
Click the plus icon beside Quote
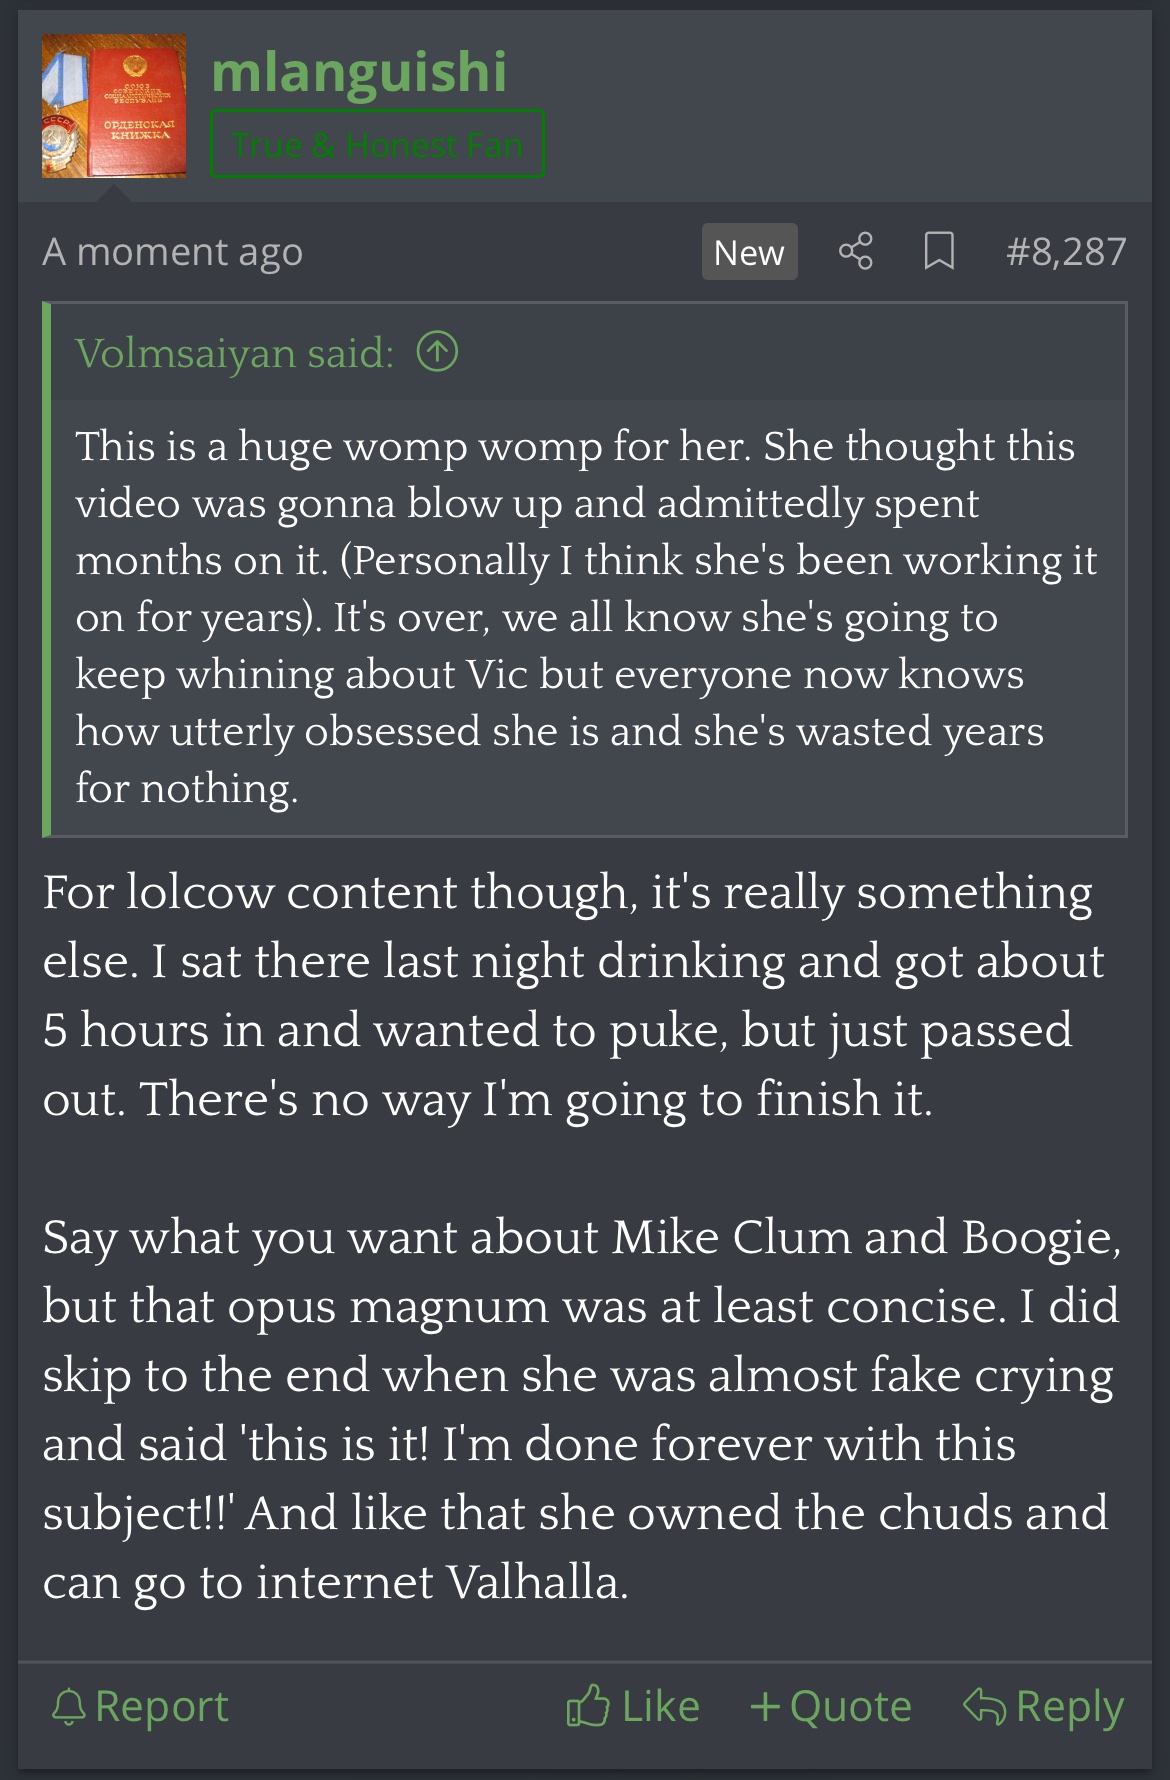click(x=765, y=1706)
